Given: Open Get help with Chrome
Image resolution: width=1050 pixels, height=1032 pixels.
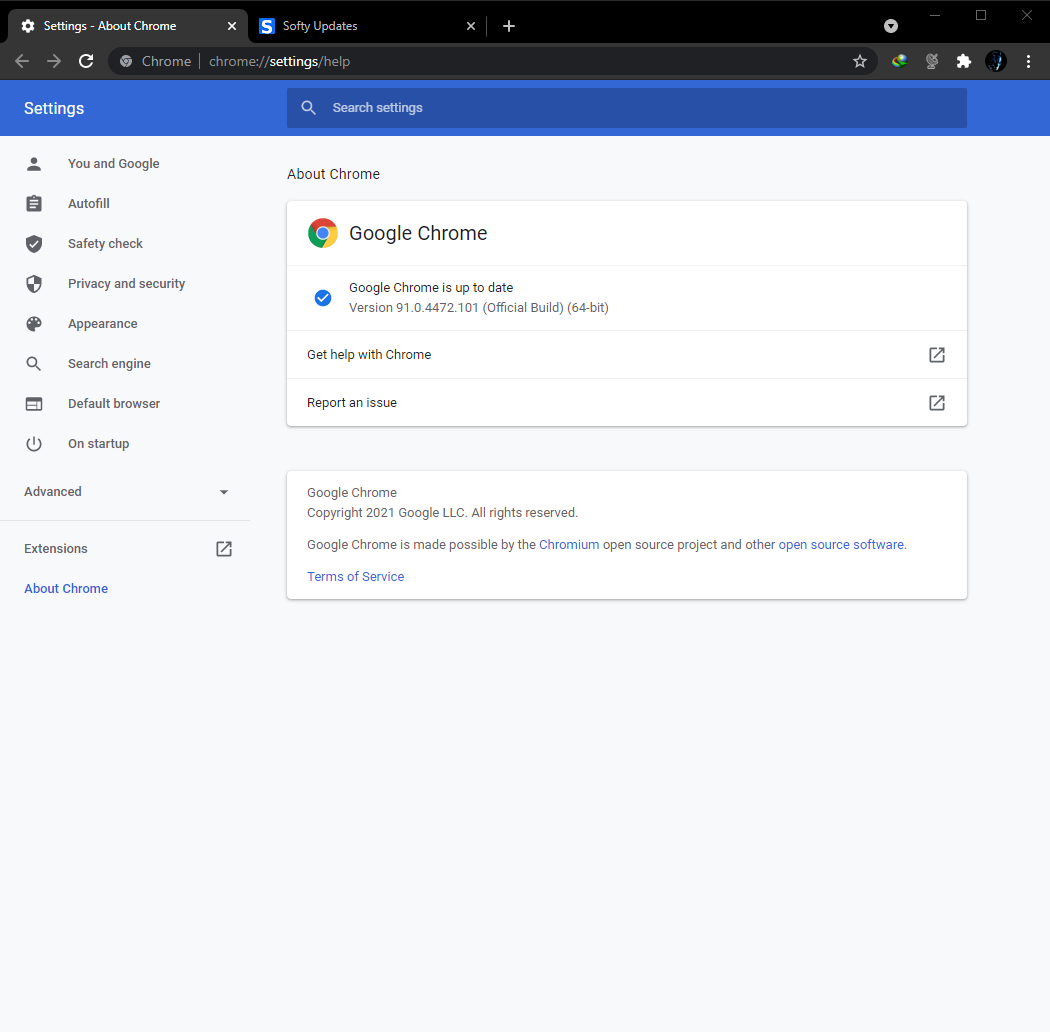Looking at the screenshot, I should click(x=627, y=355).
